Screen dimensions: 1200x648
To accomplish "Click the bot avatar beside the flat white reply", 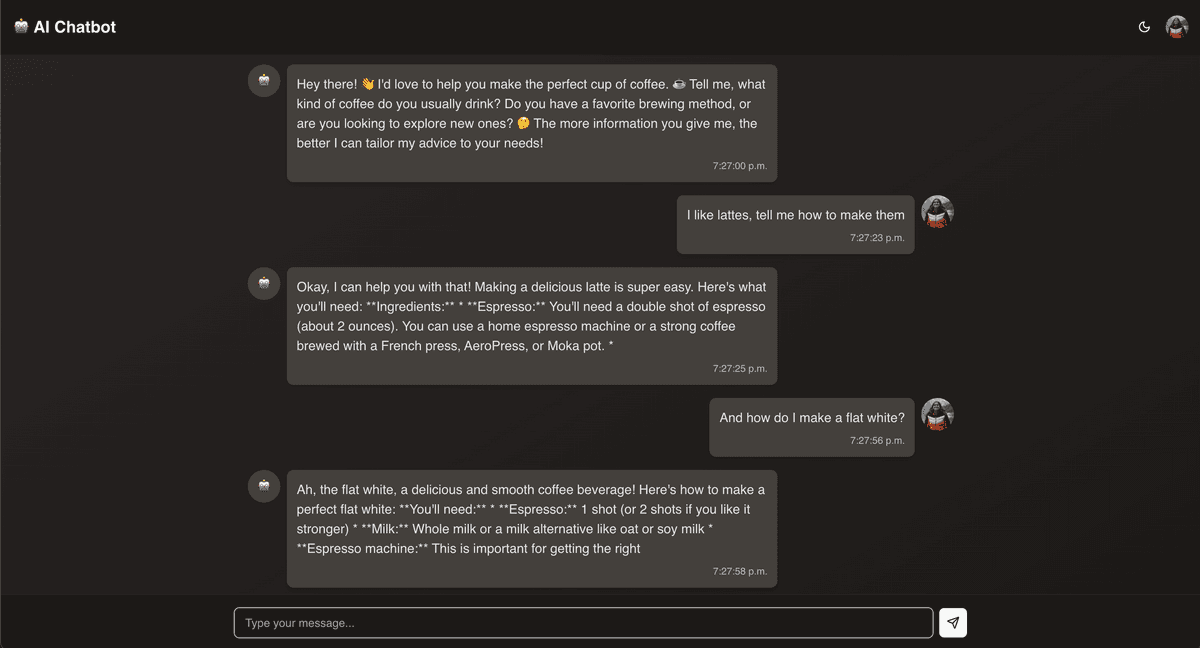I will [x=263, y=486].
